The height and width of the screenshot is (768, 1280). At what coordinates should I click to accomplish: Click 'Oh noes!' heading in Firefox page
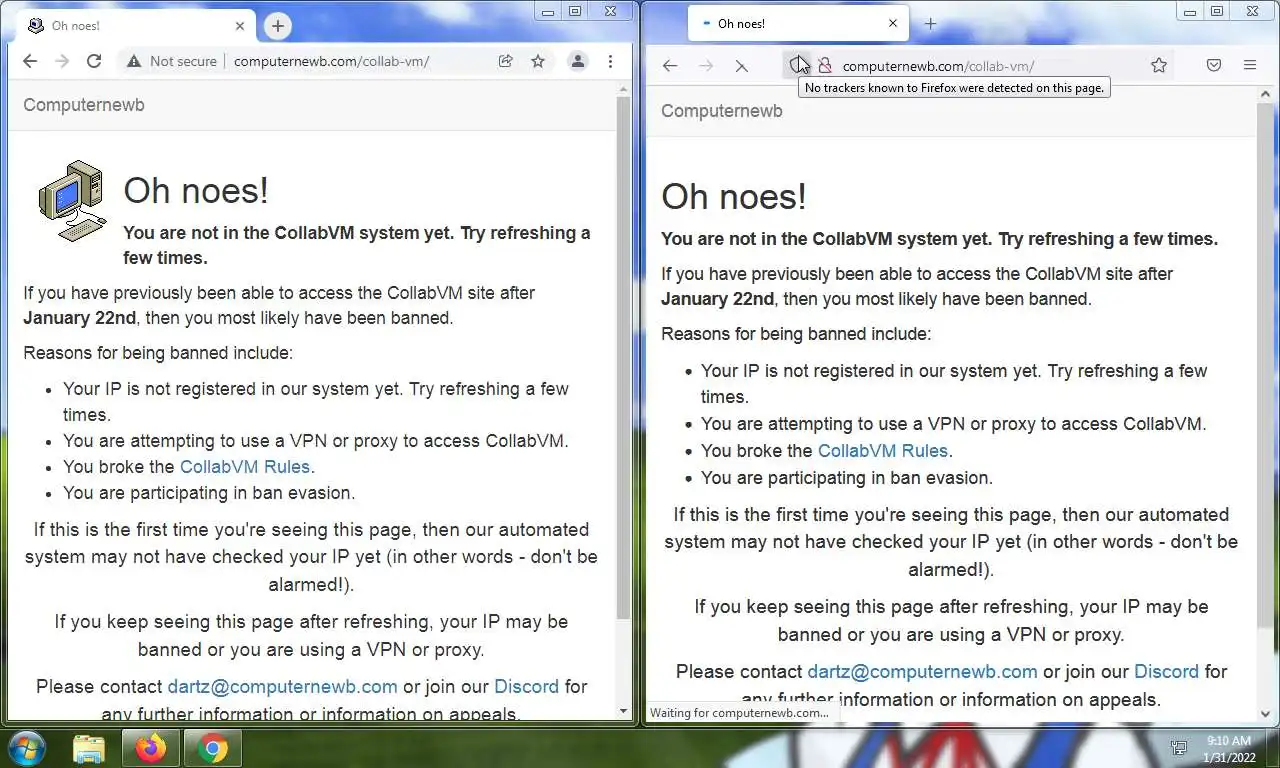coord(734,197)
